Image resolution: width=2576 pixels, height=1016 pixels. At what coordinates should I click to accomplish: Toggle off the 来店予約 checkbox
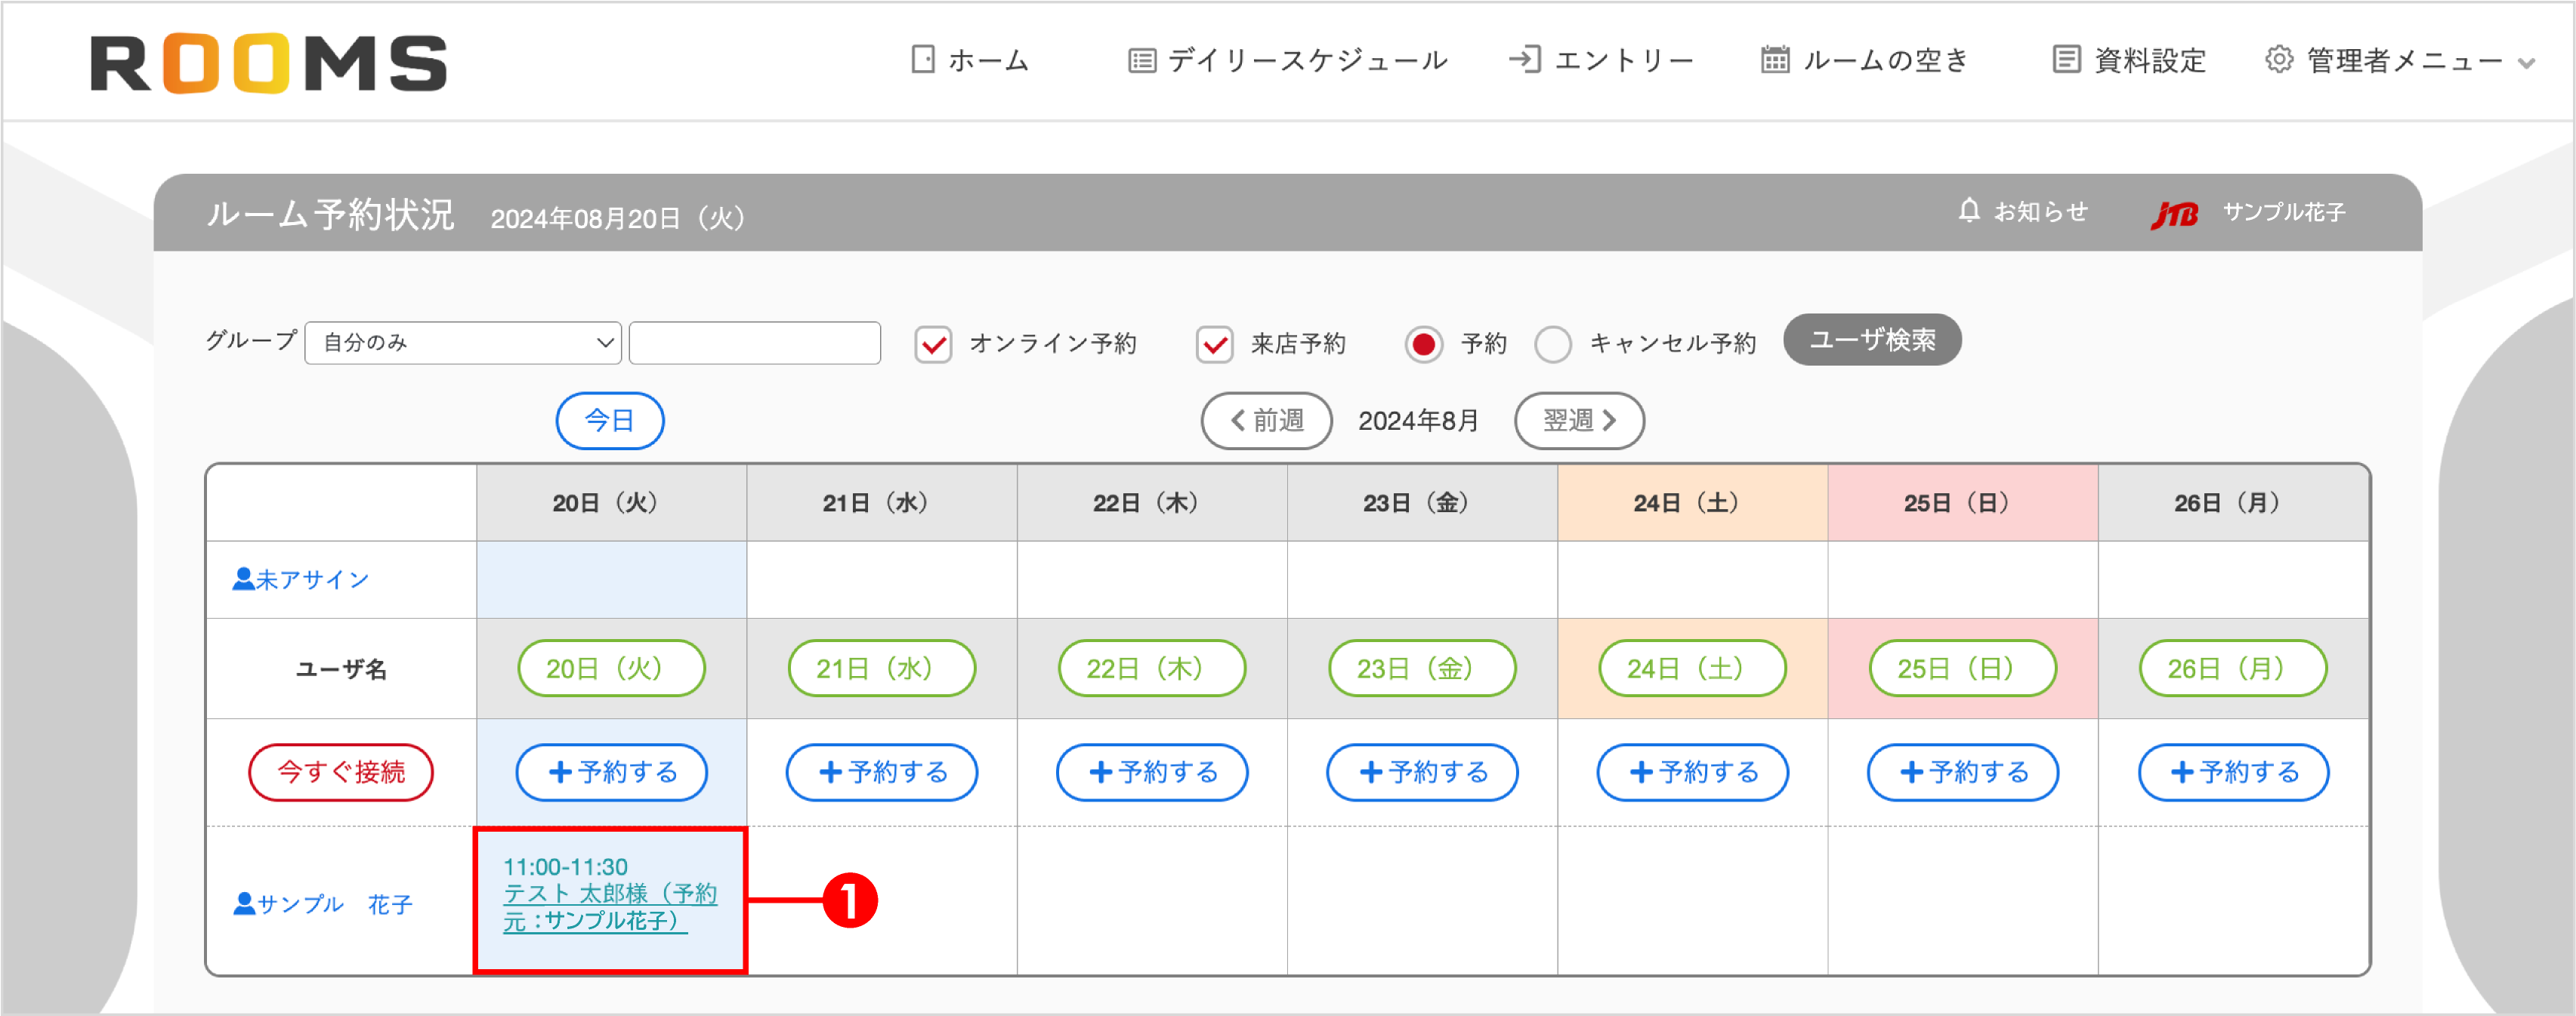click(x=1215, y=343)
